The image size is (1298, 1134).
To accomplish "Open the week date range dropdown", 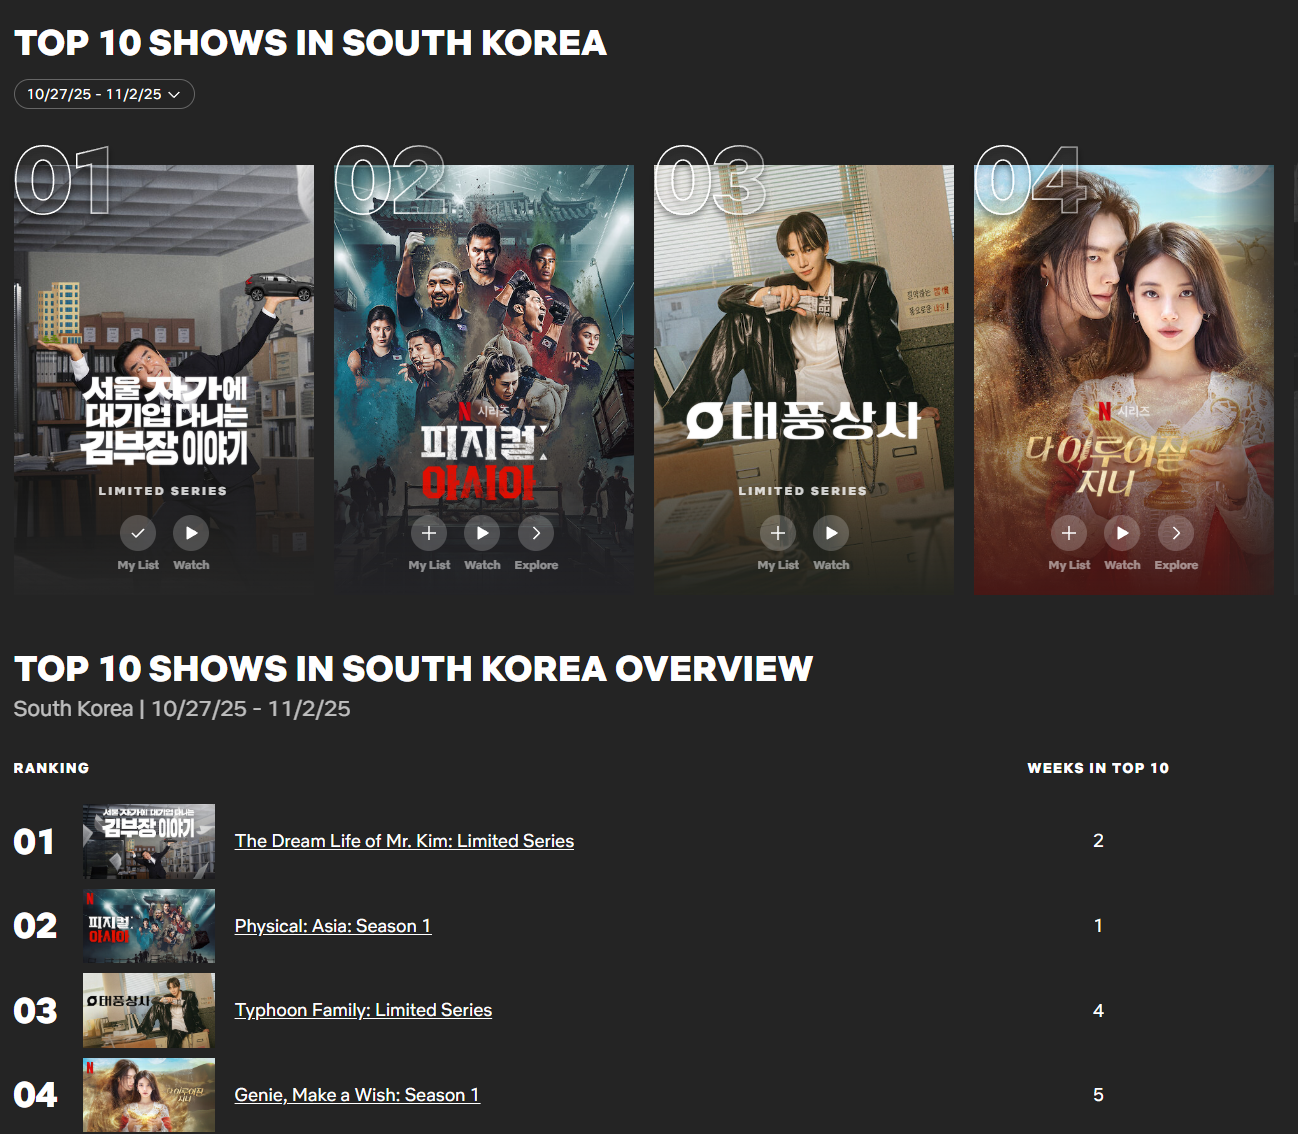I will 104,94.
